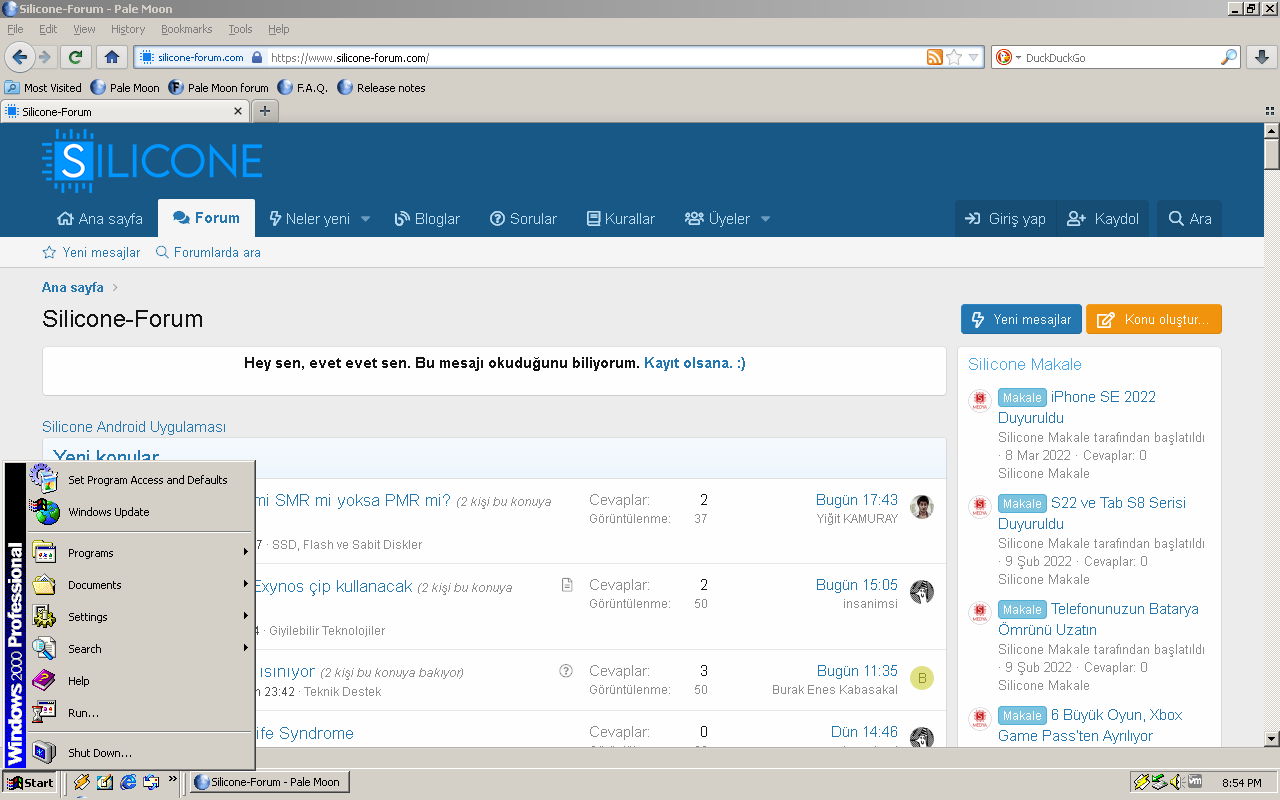
Task: Open the View menu
Action: point(85,29)
